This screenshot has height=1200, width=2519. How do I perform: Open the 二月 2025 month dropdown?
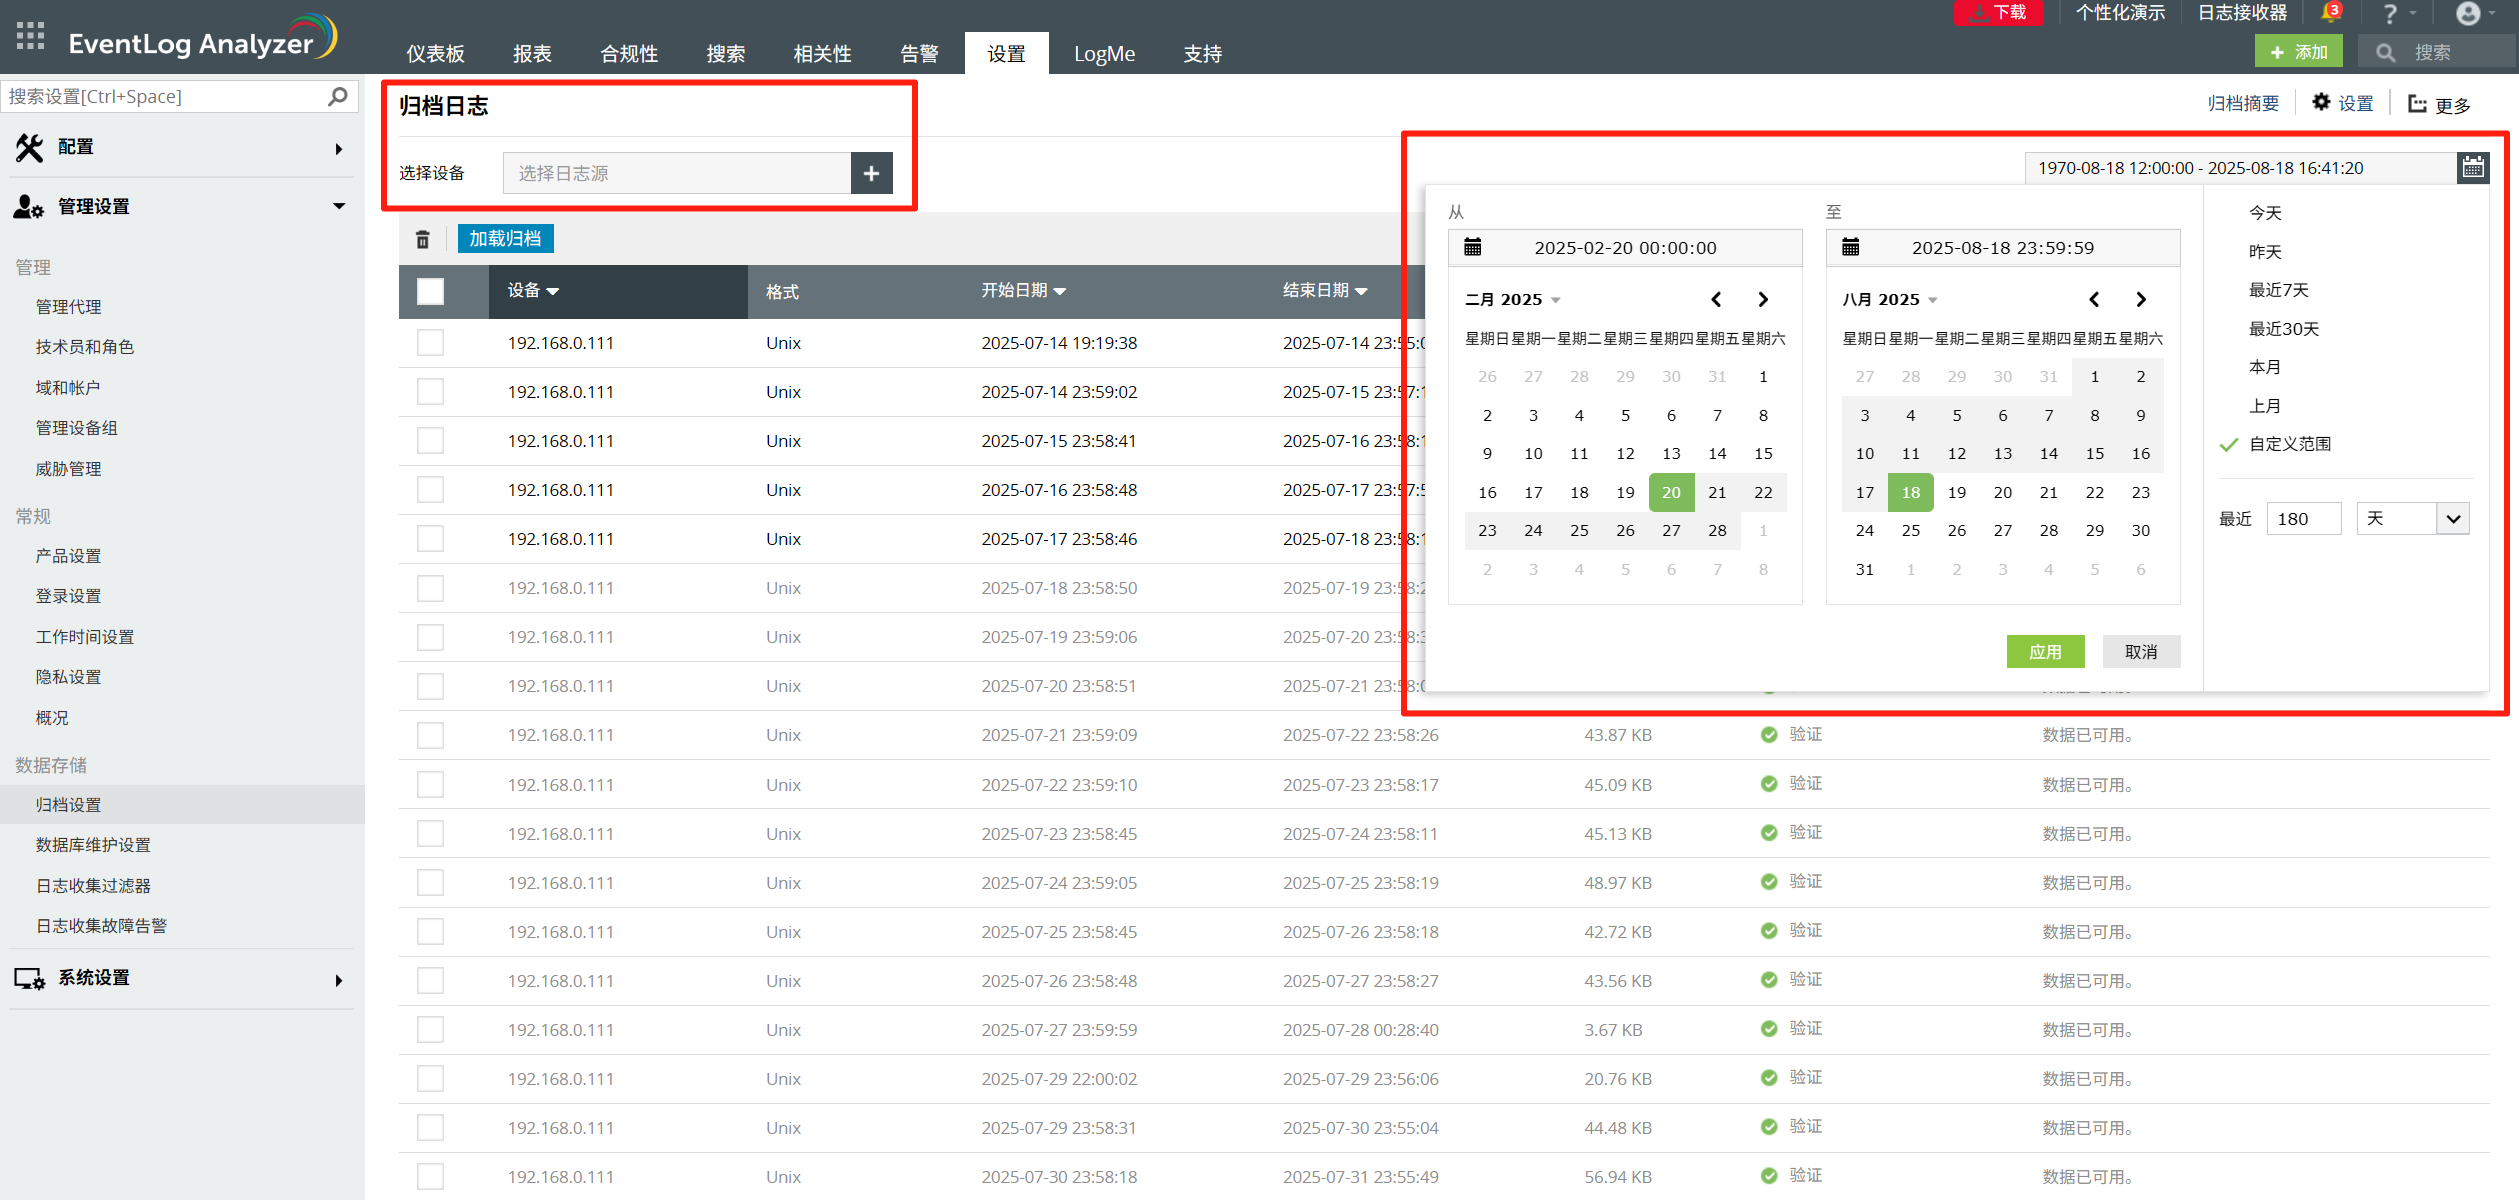(1512, 299)
